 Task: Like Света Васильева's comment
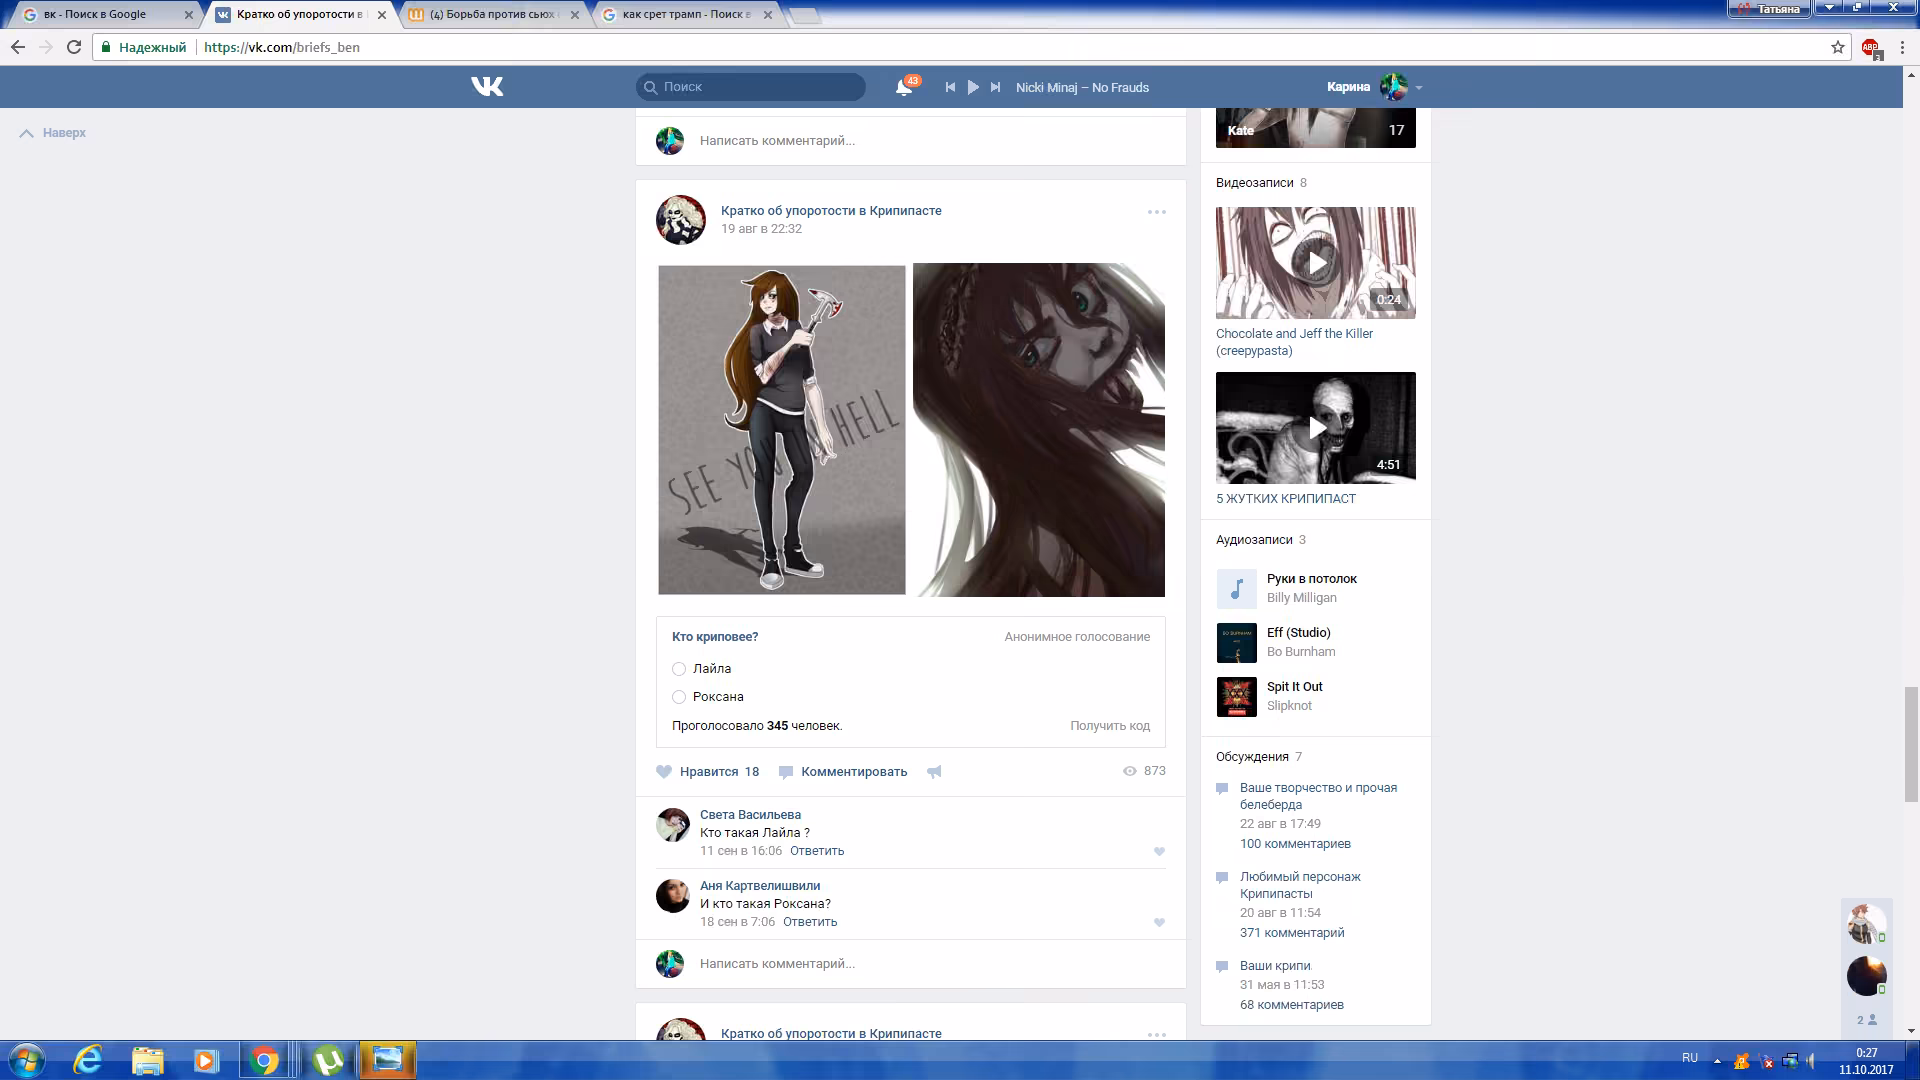click(1159, 851)
